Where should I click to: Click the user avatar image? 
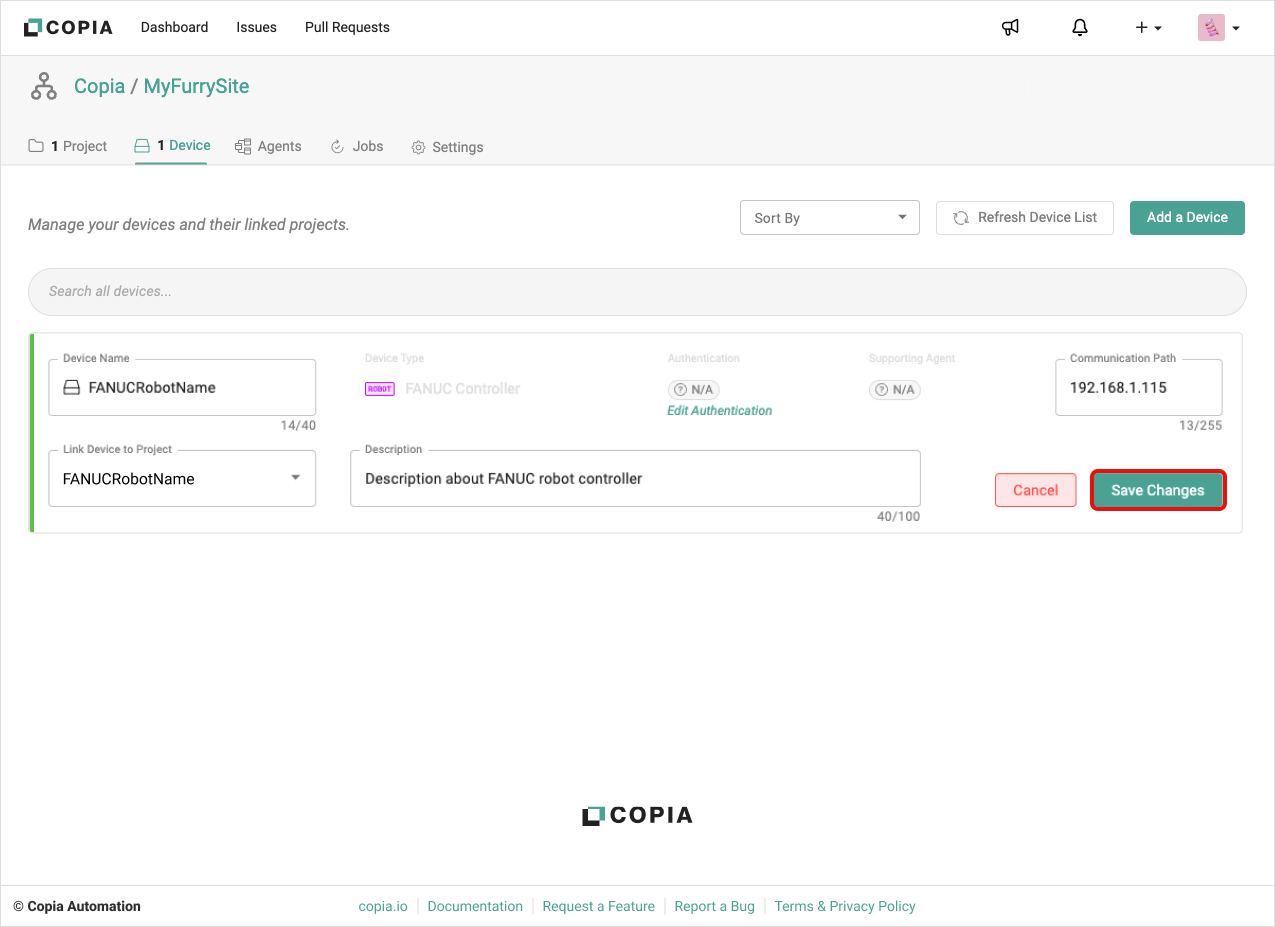(1211, 28)
